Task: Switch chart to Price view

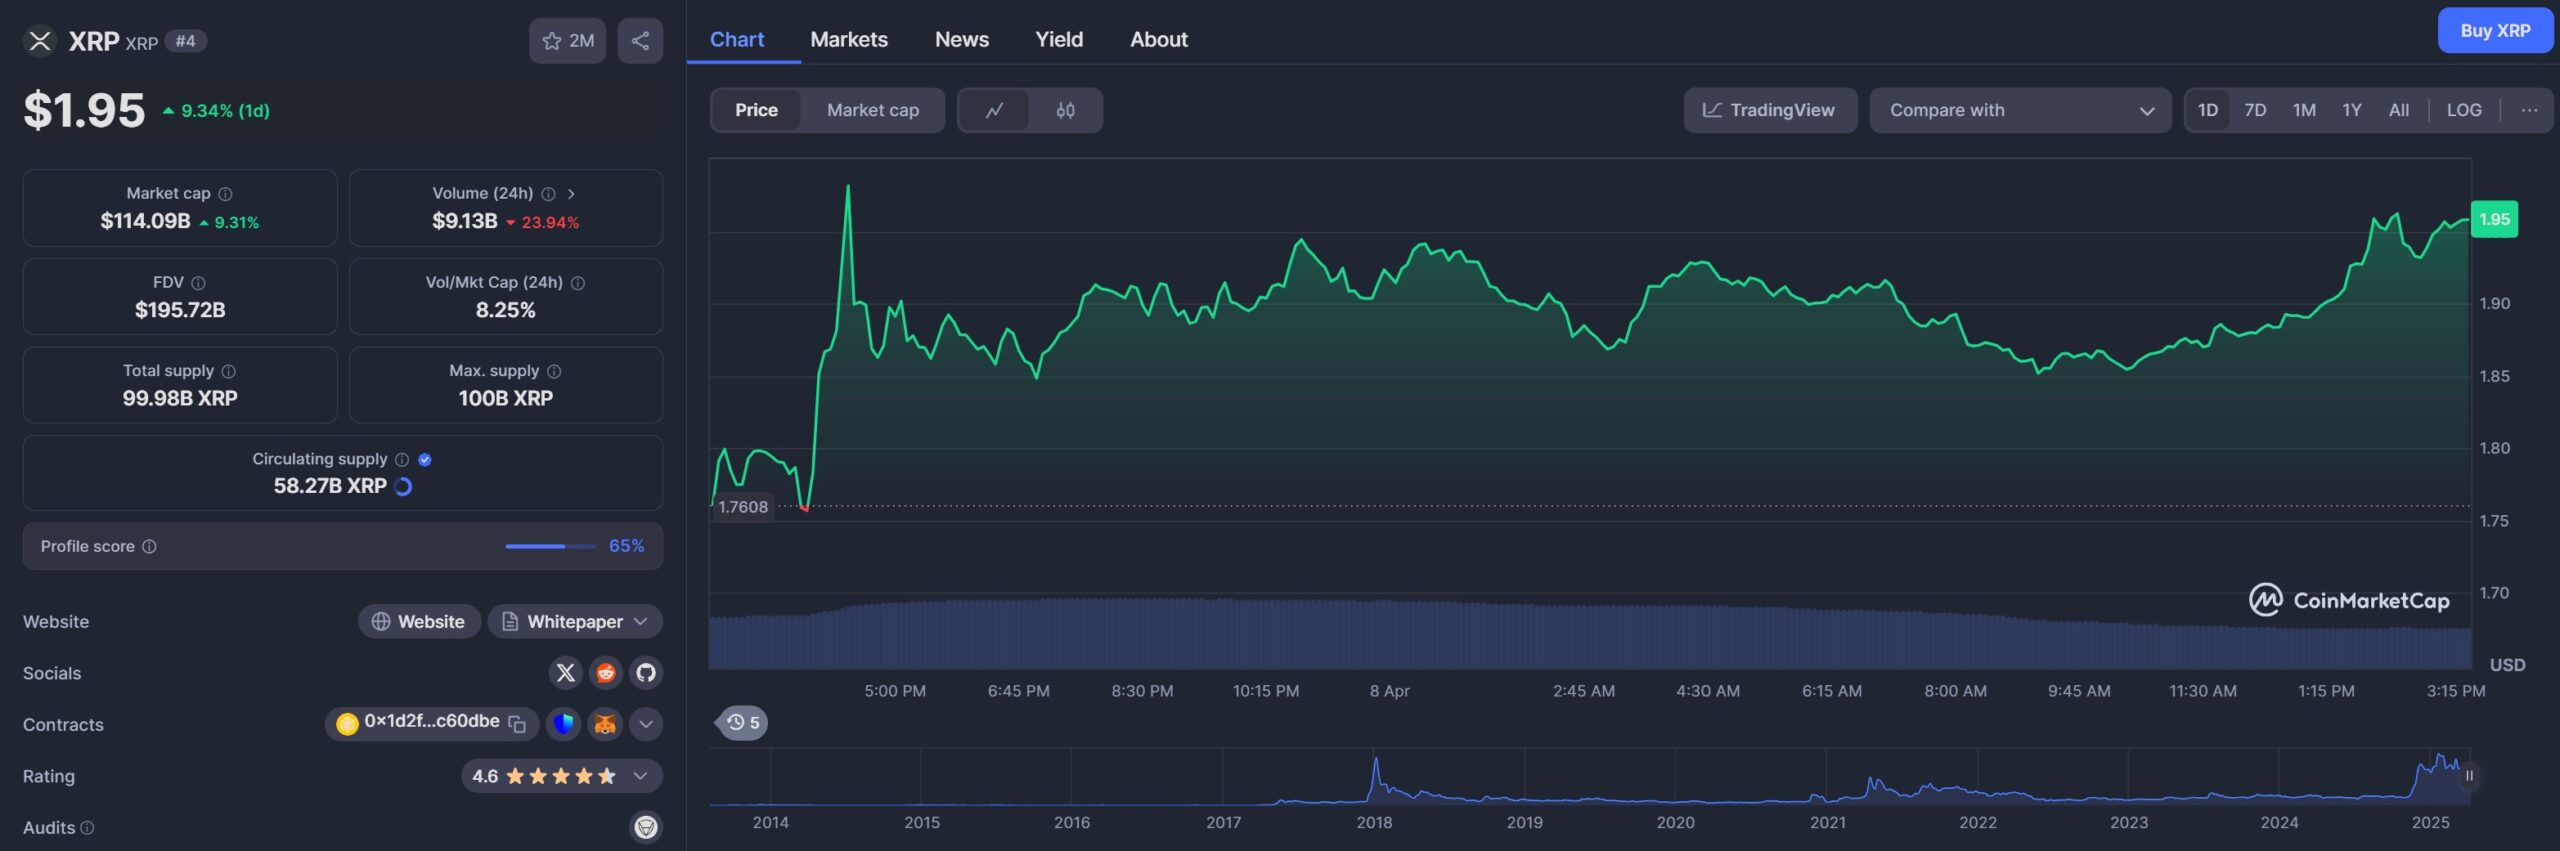Action: [756, 110]
